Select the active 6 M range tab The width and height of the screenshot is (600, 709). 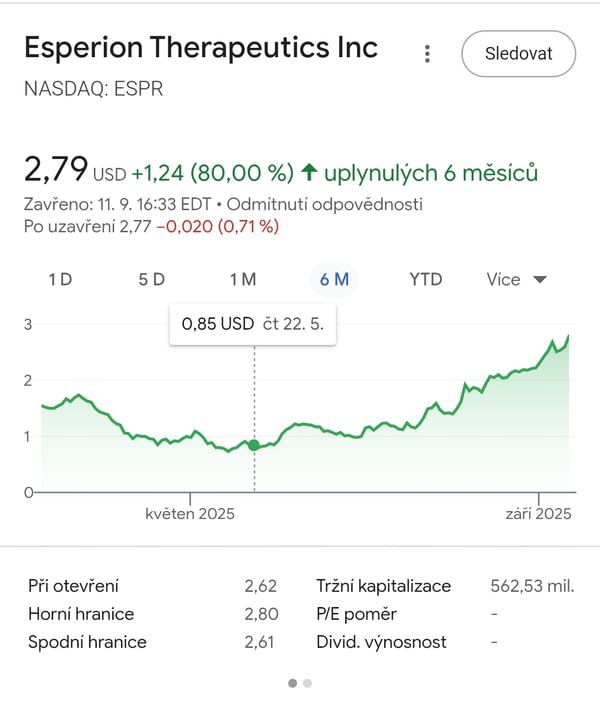coord(334,279)
